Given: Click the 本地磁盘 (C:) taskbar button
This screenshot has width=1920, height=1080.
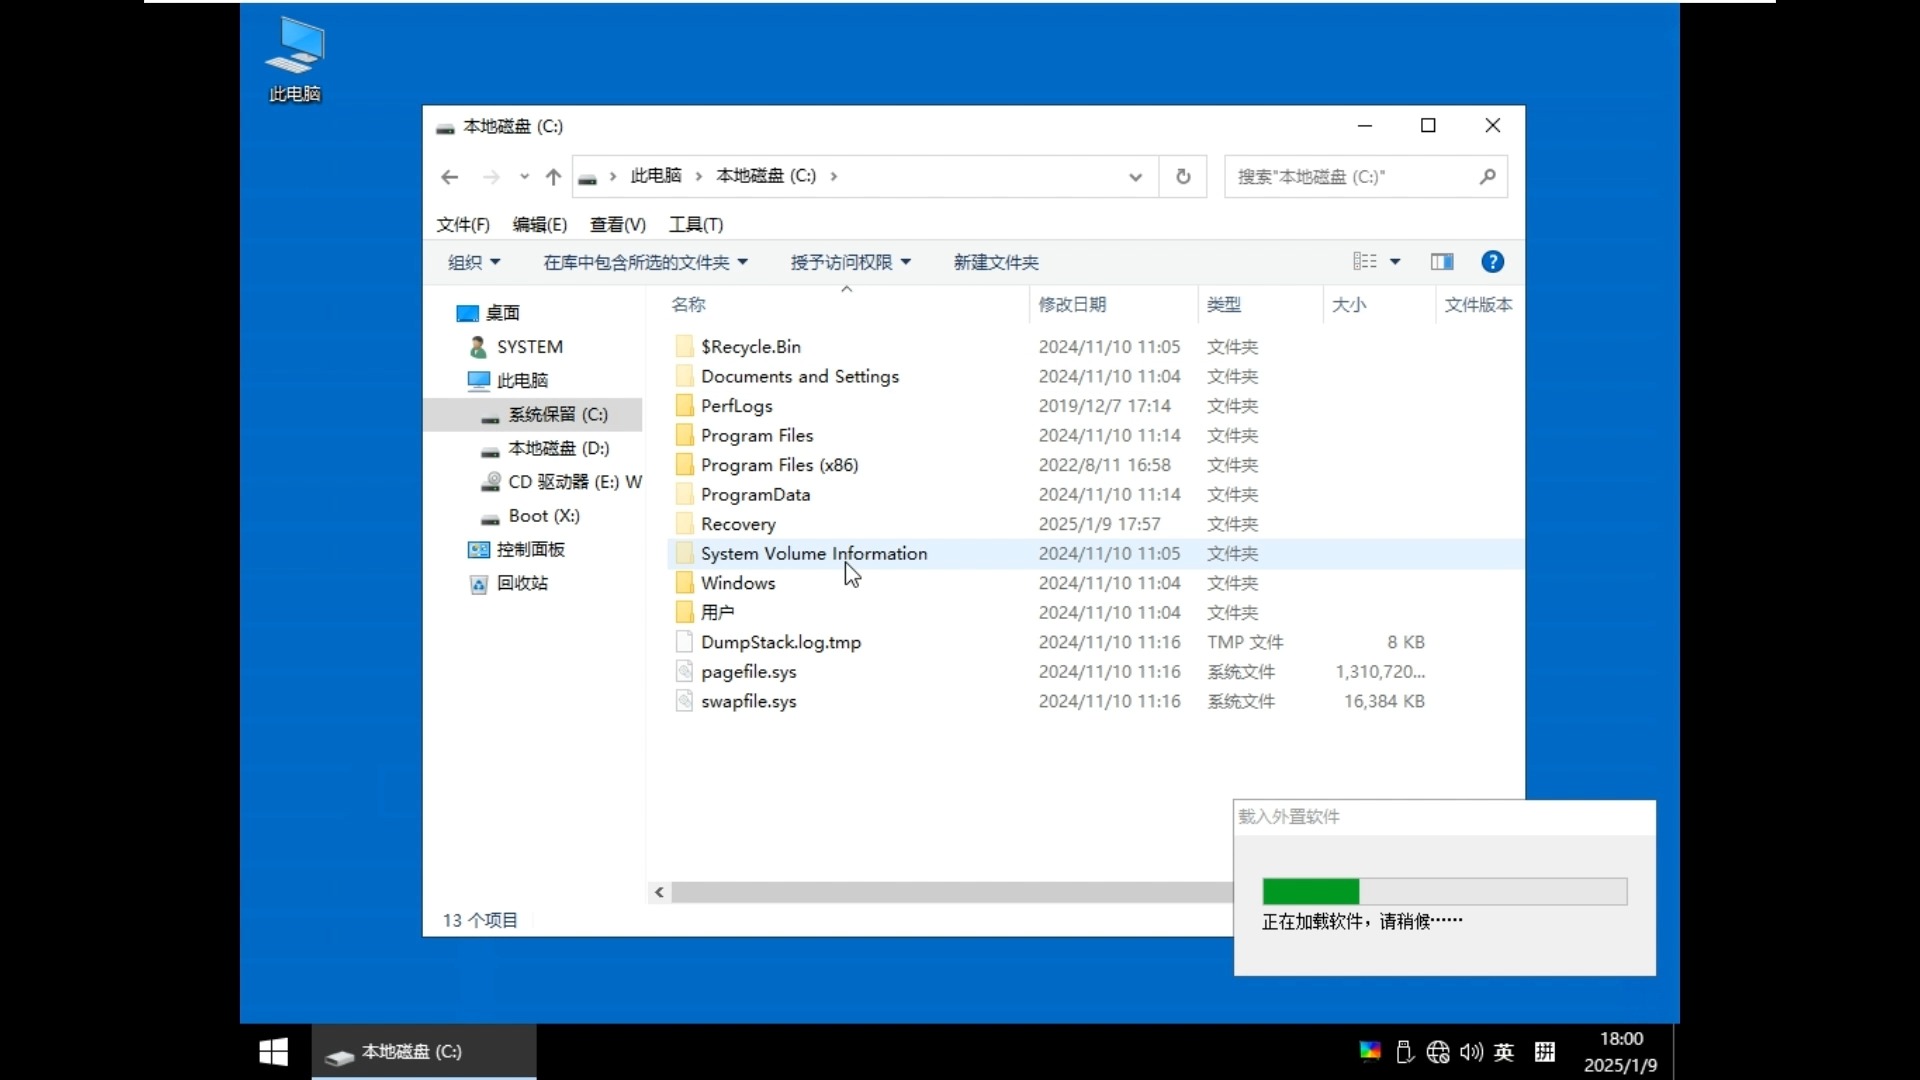Looking at the screenshot, I should [424, 1052].
